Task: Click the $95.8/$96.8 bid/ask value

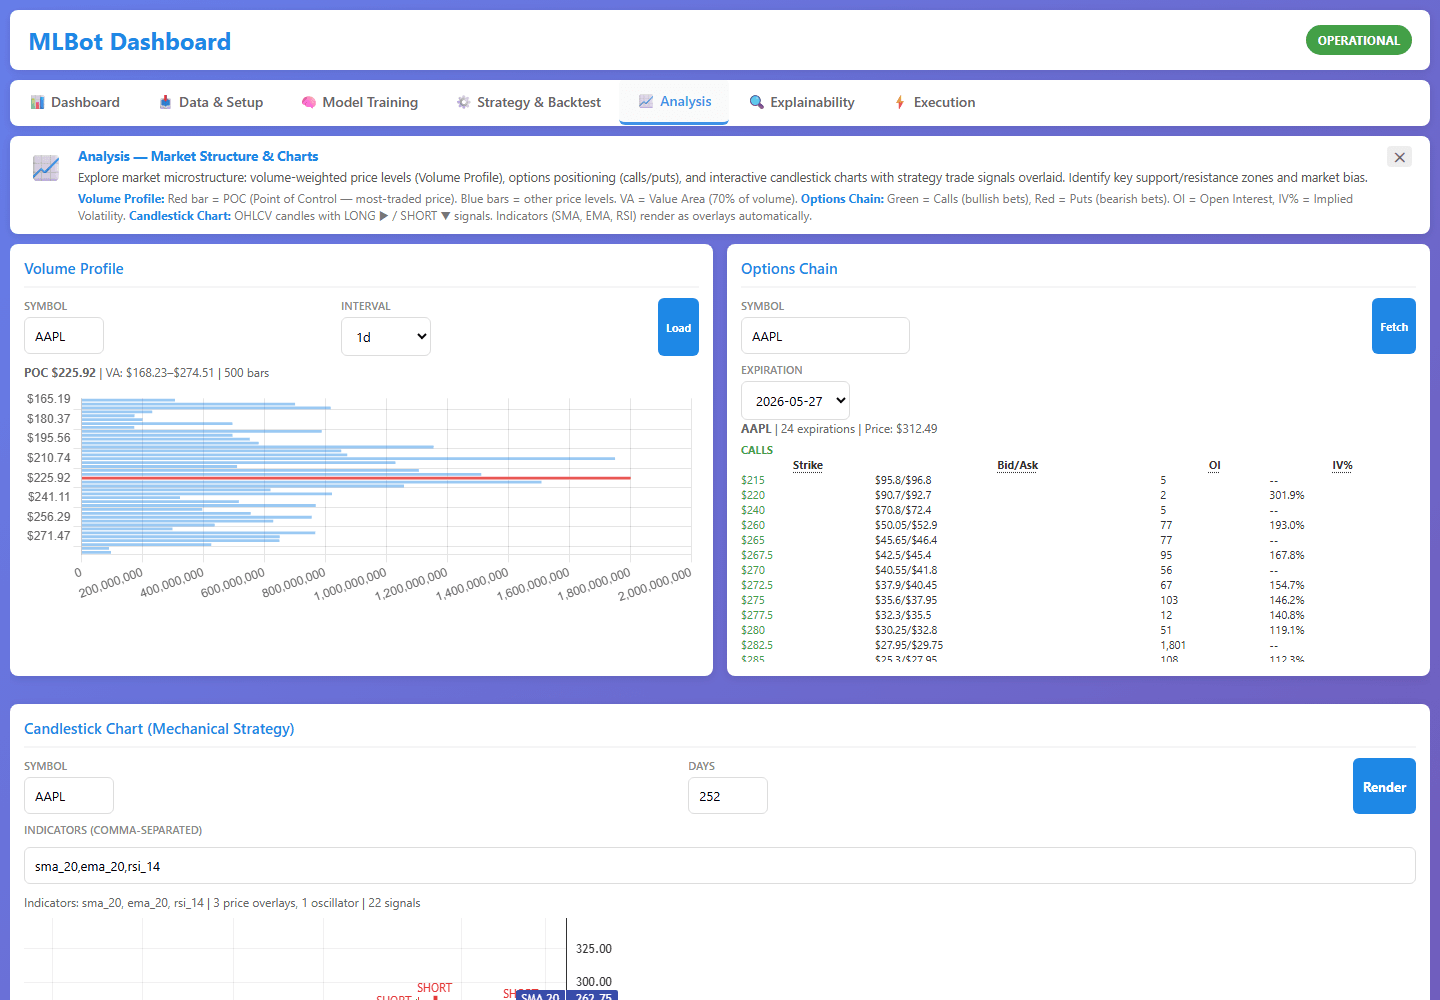Action: pyautogui.click(x=903, y=480)
